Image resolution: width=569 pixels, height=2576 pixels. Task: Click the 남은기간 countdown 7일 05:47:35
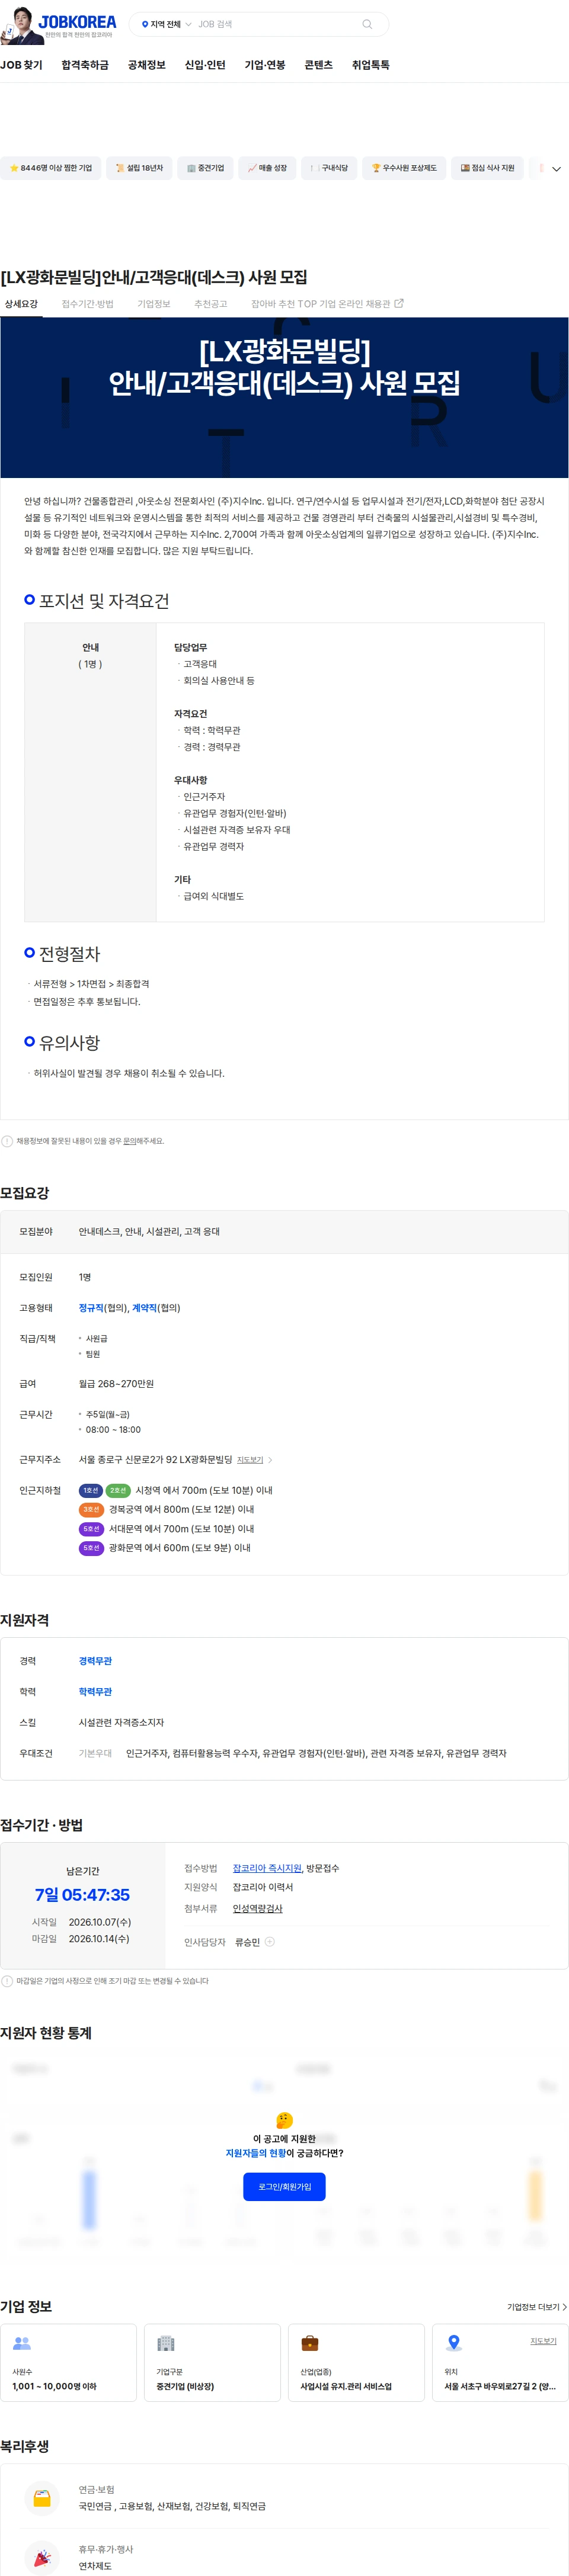pos(82,1895)
